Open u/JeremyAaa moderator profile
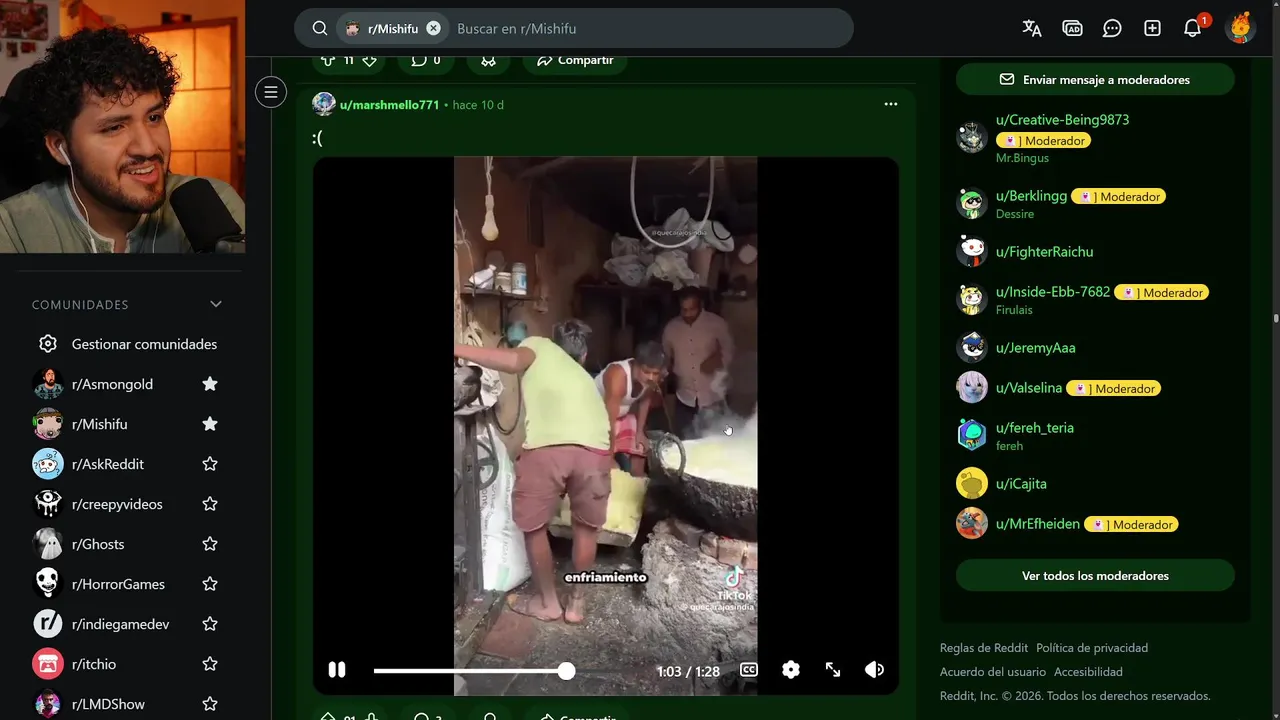This screenshot has height=720, width=1280. coord(1036,348)
